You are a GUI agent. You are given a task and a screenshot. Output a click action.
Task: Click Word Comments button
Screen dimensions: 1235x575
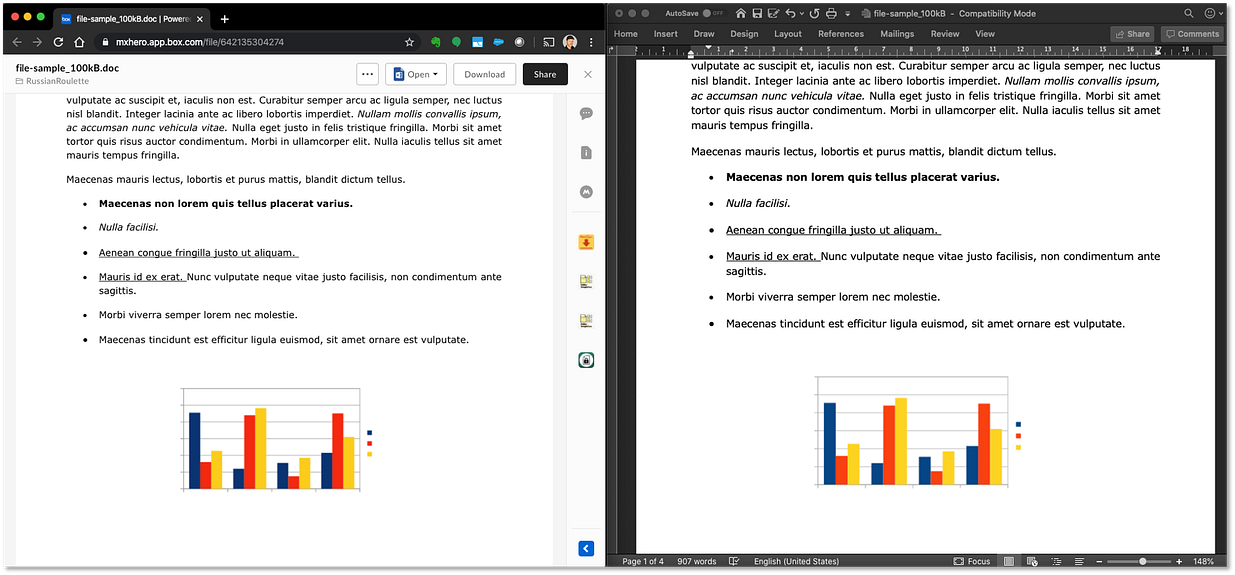(1192, 34)
